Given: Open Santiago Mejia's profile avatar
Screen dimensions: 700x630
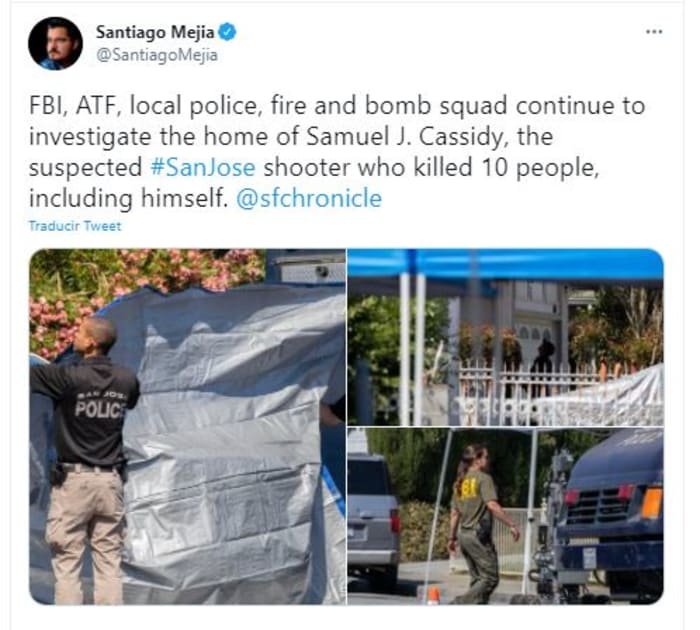Looking at the screenshot, I should point(55,43).
